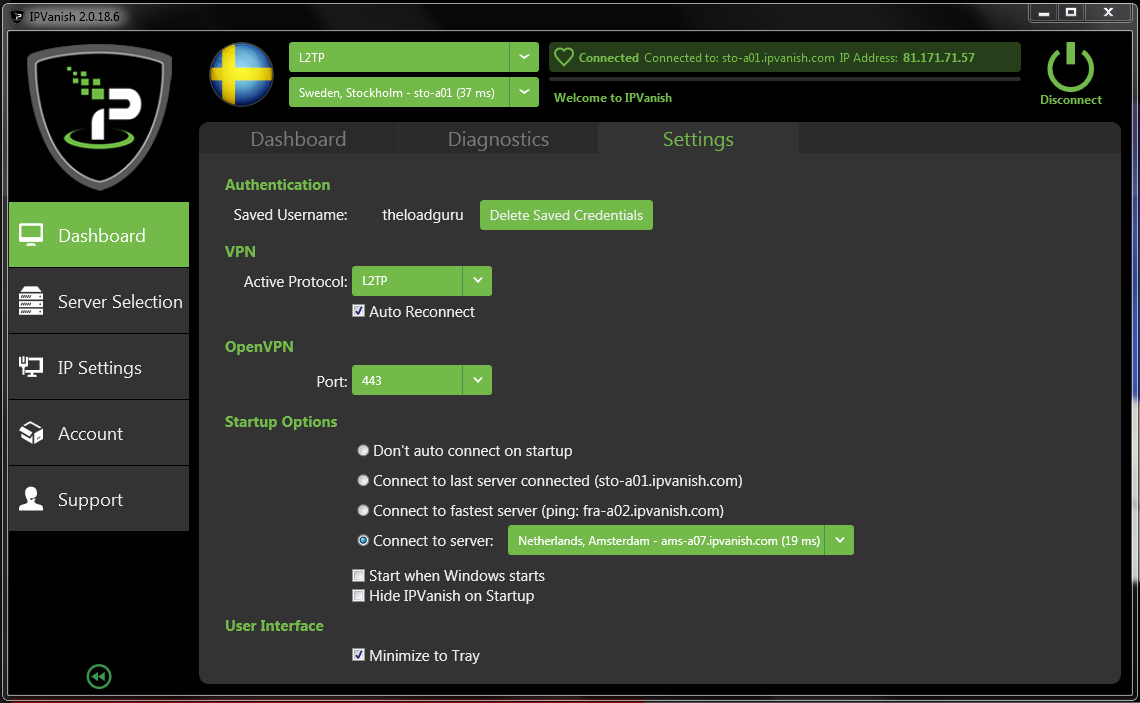
Task: Open Dashboard in the sidebar
Action: click(x=99, y=235)
